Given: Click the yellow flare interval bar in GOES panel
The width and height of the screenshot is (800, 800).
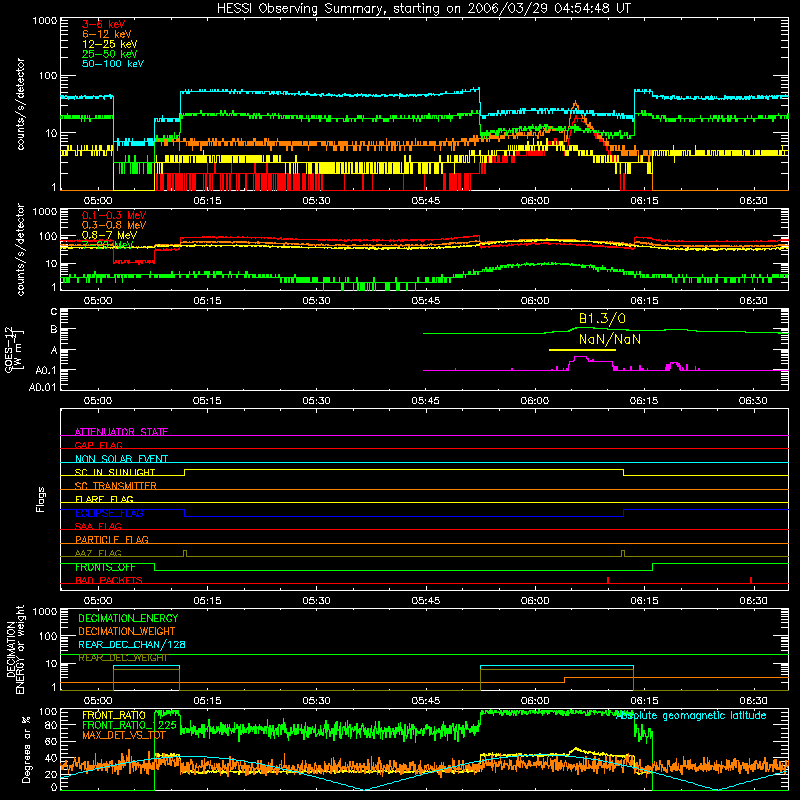Looking at the screenshot, I should (x=582, y=350).
